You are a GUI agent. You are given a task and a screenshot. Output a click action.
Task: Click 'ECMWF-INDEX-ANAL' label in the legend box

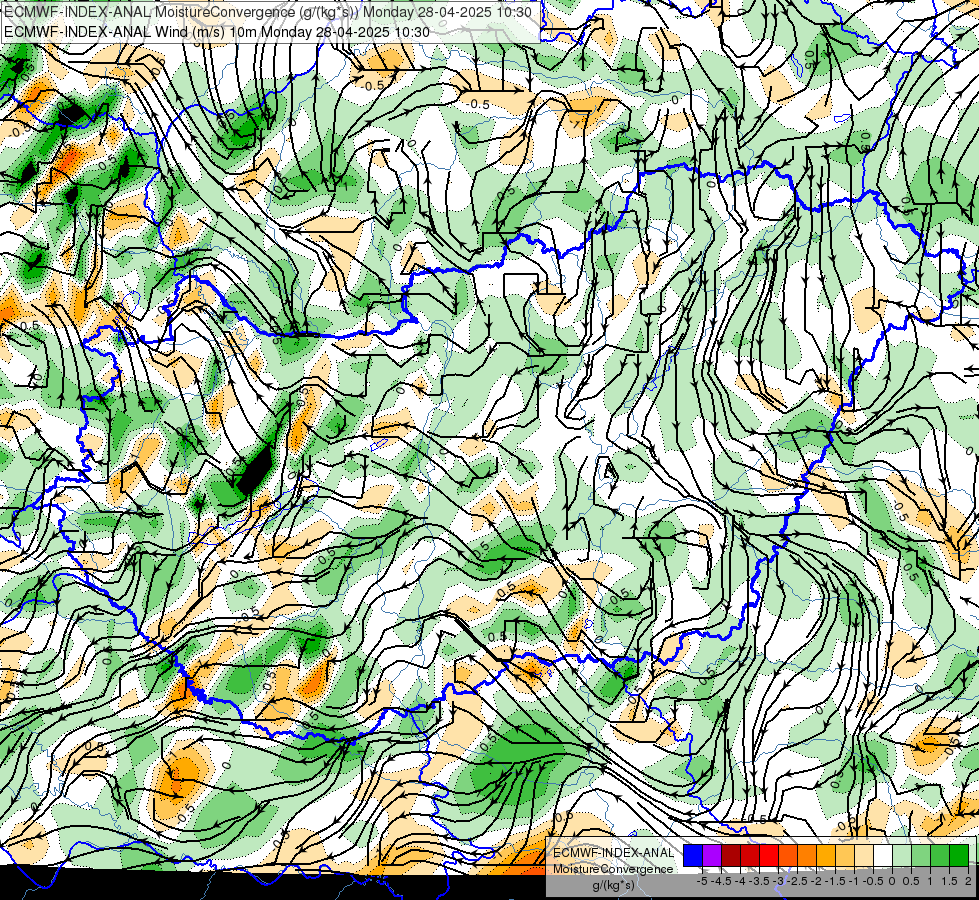point(614,853)
